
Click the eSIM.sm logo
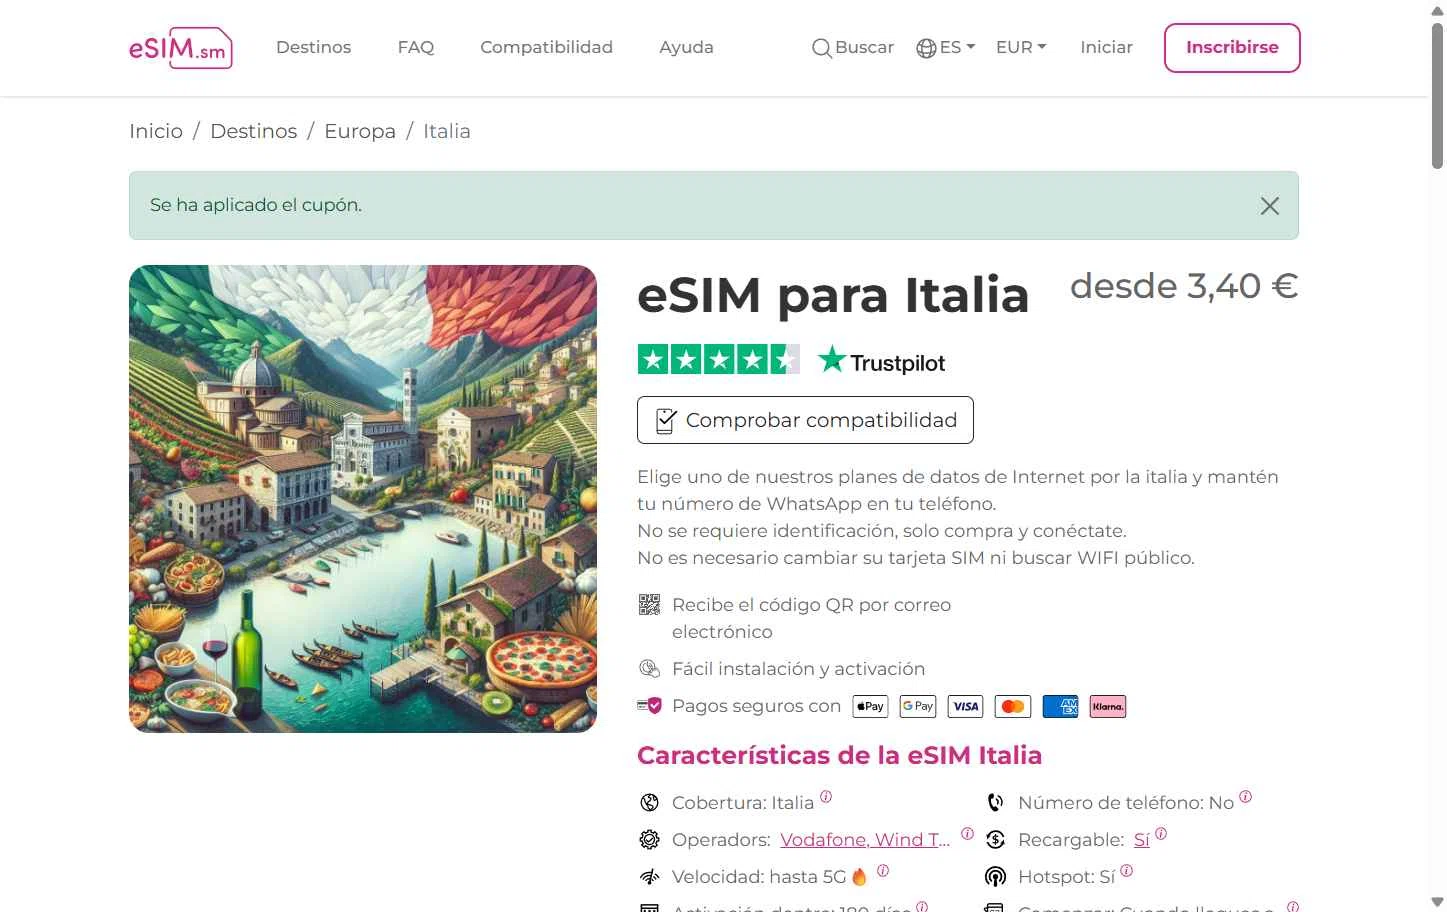point(180,48)
